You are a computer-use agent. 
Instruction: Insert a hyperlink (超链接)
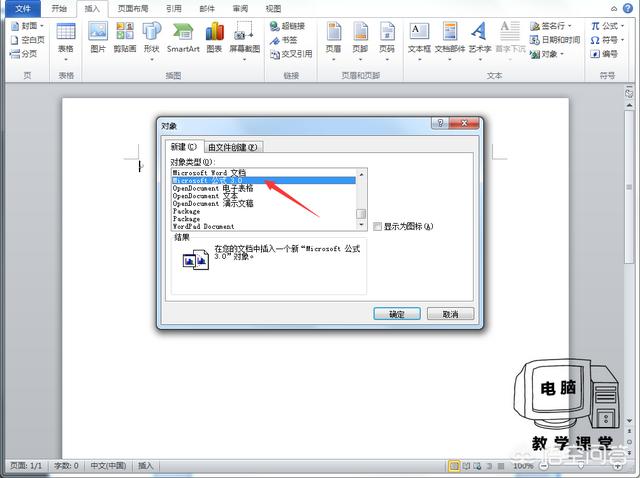tap(287, 26)
